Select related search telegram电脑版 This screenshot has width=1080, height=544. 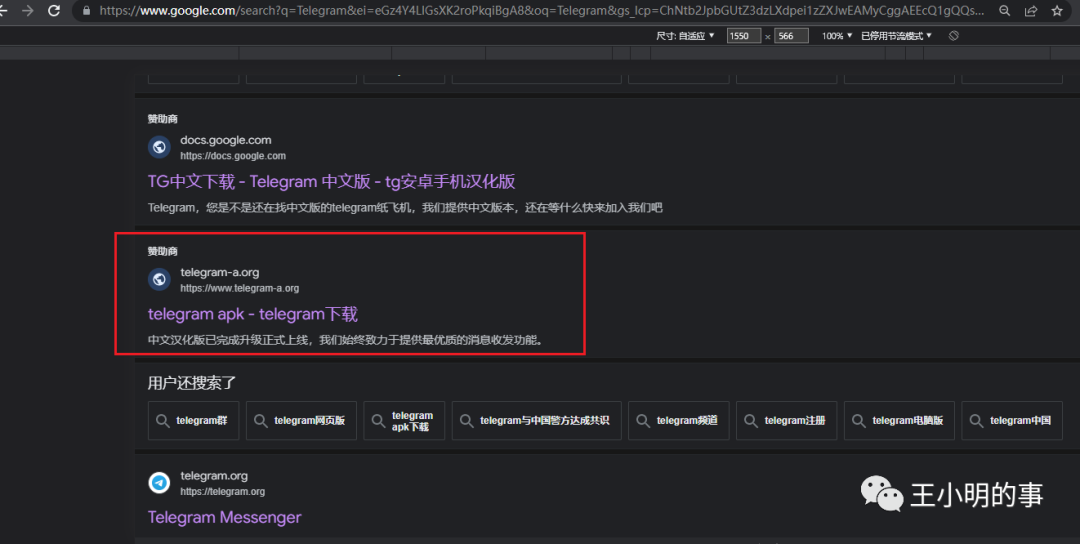[x=900, y=421]
